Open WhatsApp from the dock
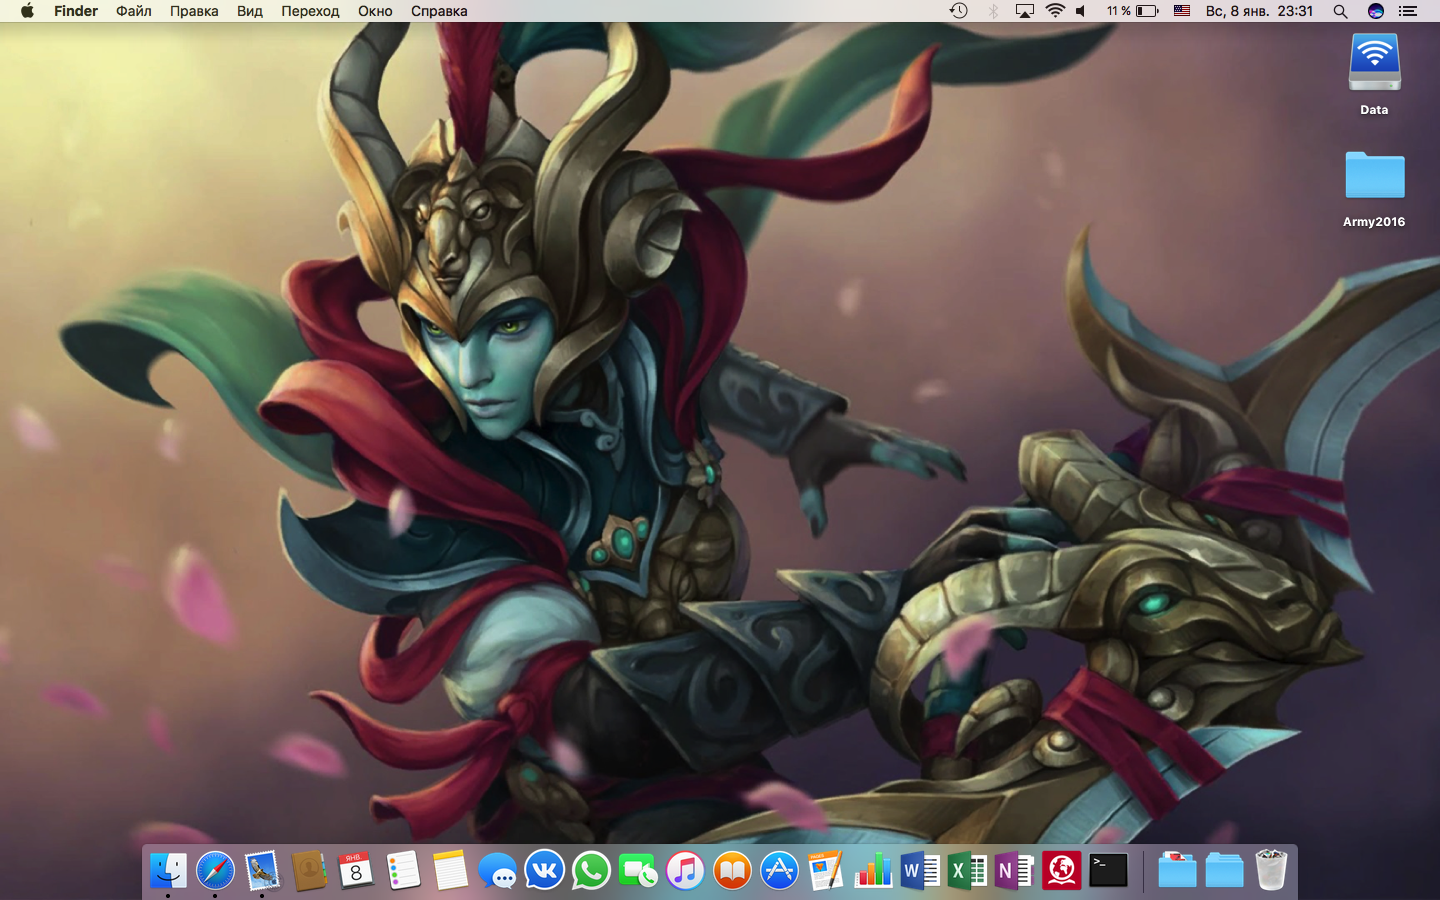The width and height of the screenshot is (1440, 900). (x=591, y=871)
